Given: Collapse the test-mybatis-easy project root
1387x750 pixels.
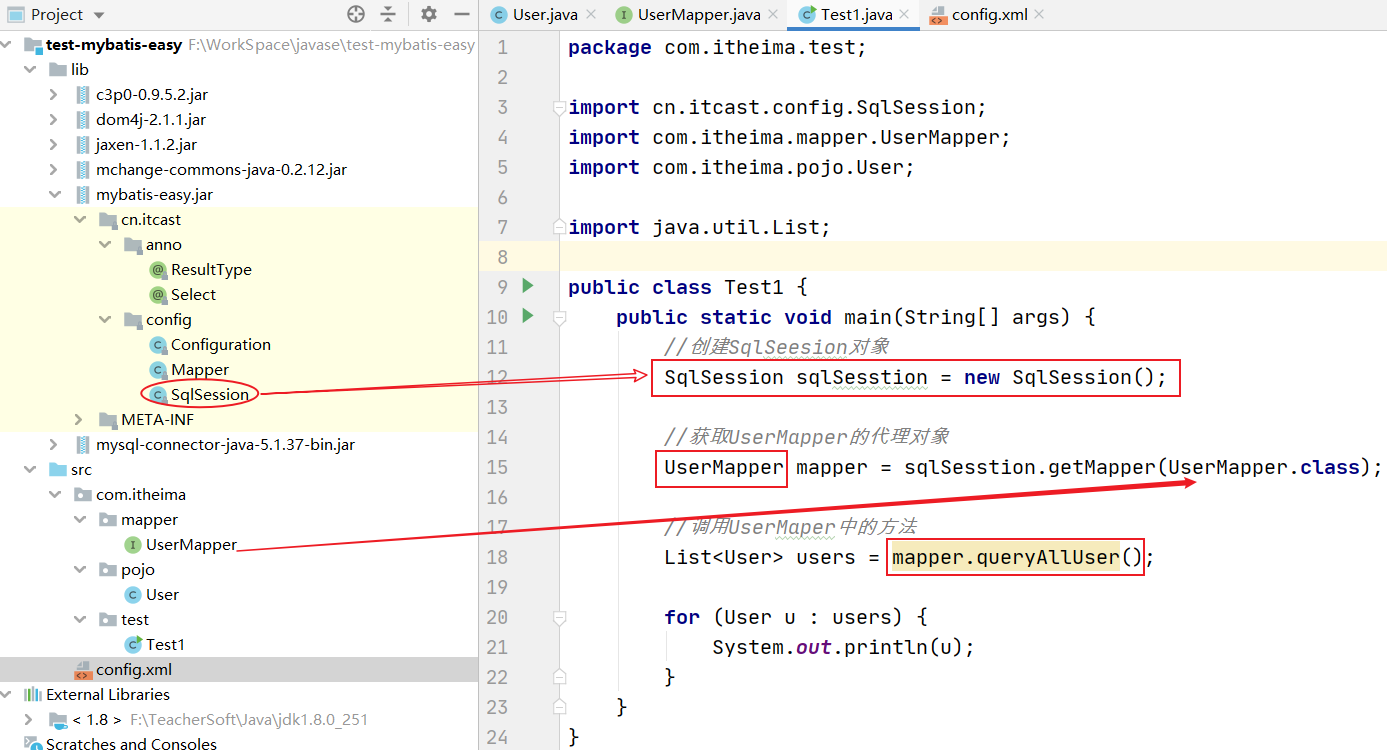Looking at the screenshot, I should pyautogui.click(x=8, y=45).
